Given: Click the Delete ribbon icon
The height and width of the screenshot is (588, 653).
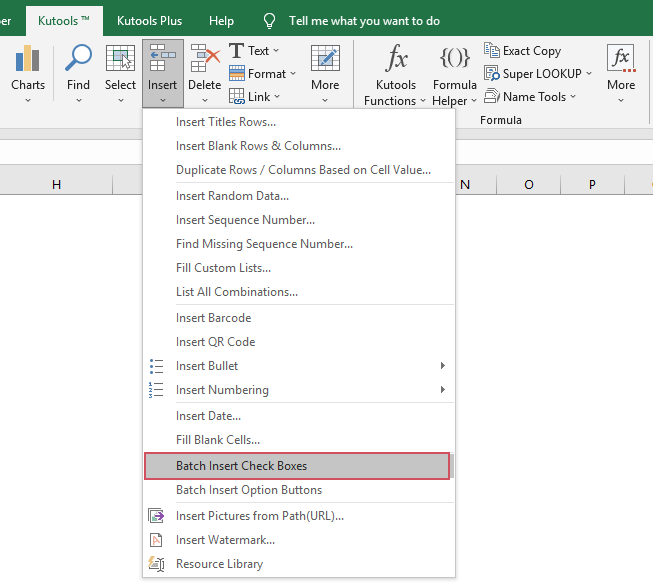Looking at the screenshot, I should pos(205,58).
